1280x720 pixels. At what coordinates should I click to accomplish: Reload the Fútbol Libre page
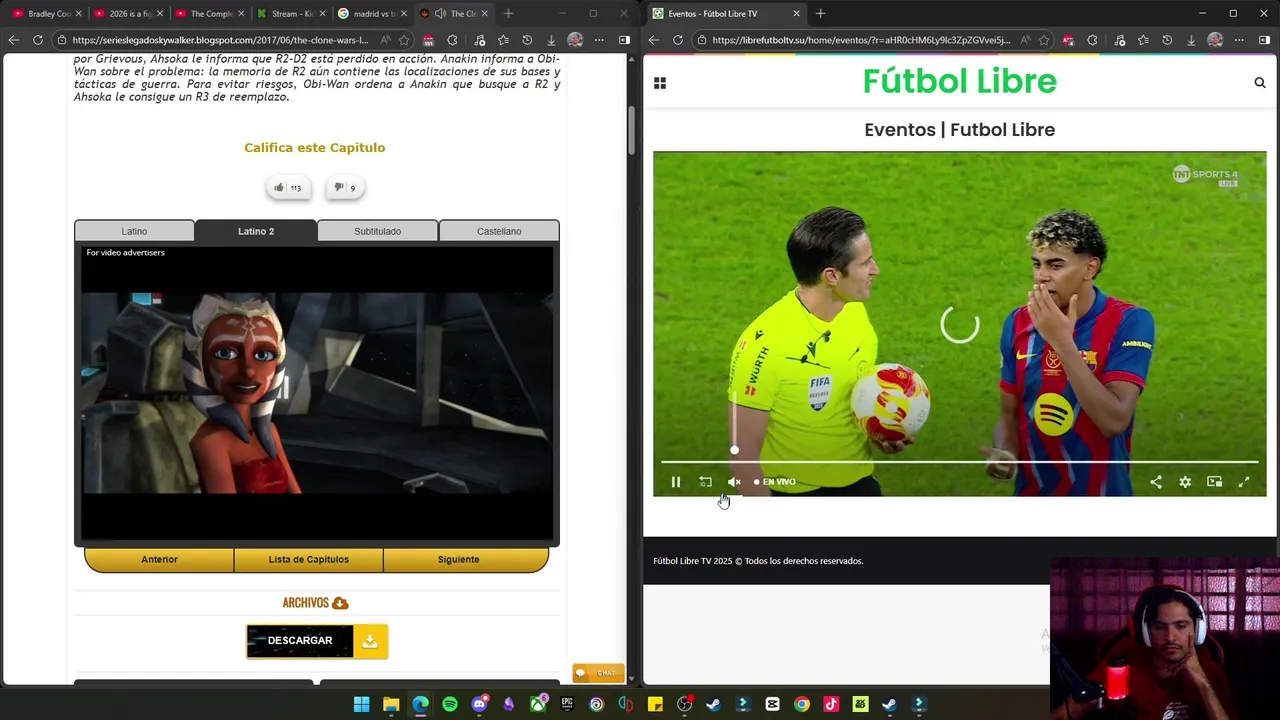678,40
